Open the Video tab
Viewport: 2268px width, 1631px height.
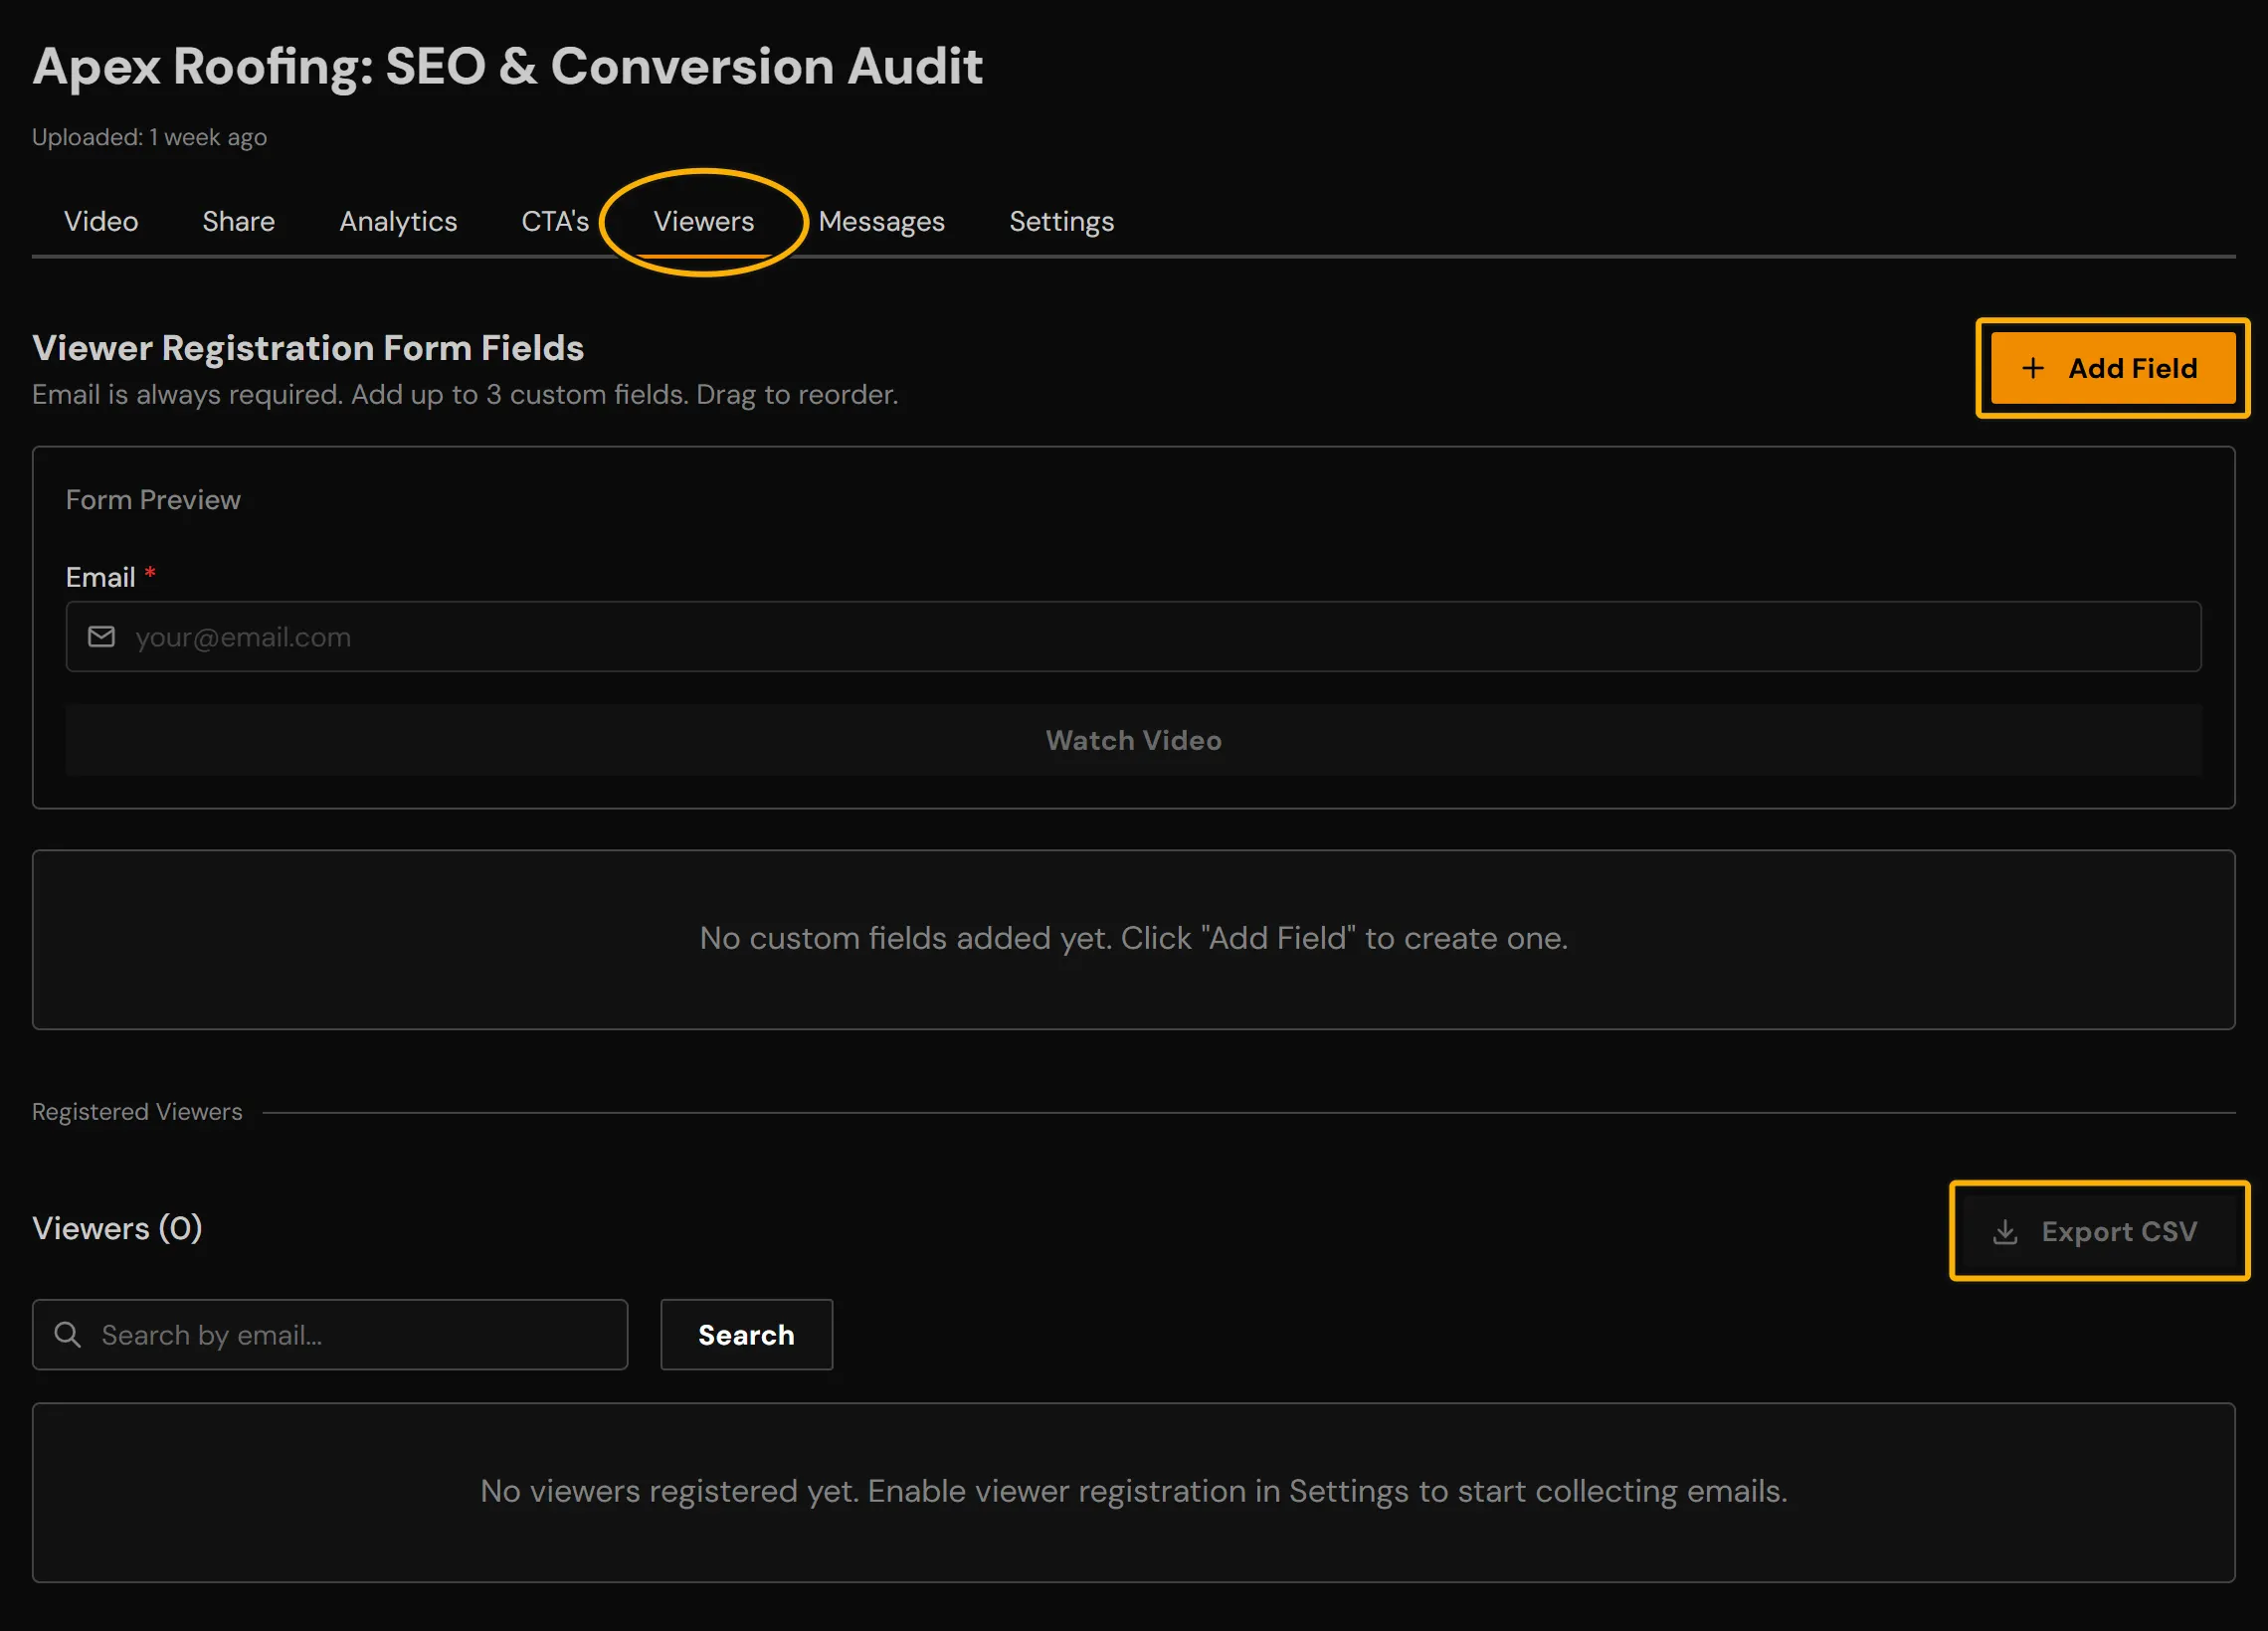click(x=101, y=221)
